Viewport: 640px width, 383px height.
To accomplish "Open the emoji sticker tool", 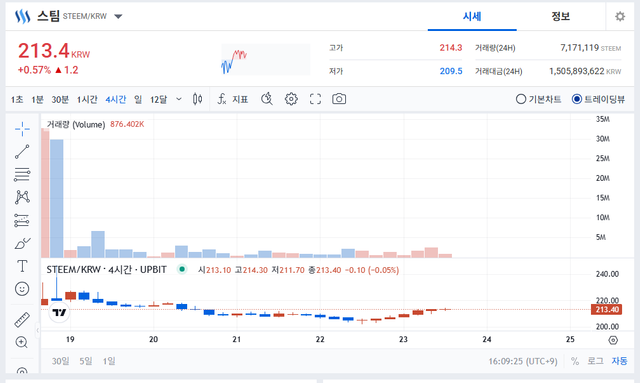I will point(22,289).
